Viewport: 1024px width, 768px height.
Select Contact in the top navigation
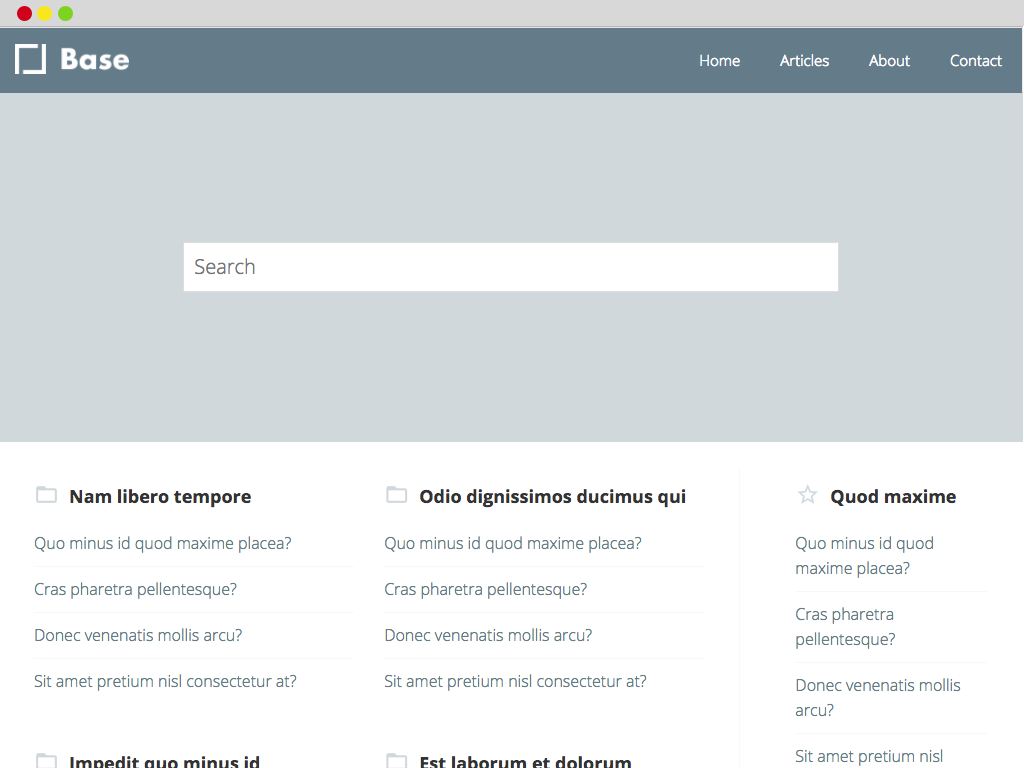pos(975,61)
